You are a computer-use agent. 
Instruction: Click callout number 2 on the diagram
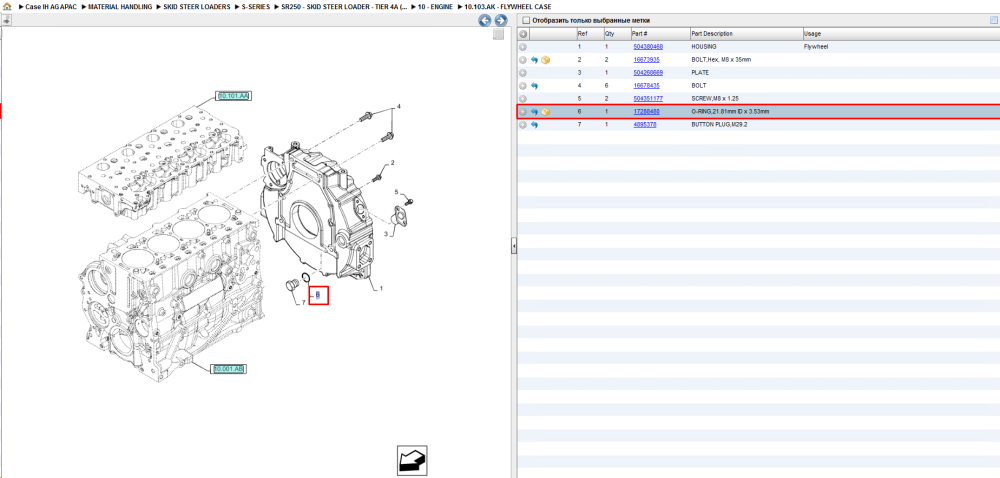click(x=392, y=163)
